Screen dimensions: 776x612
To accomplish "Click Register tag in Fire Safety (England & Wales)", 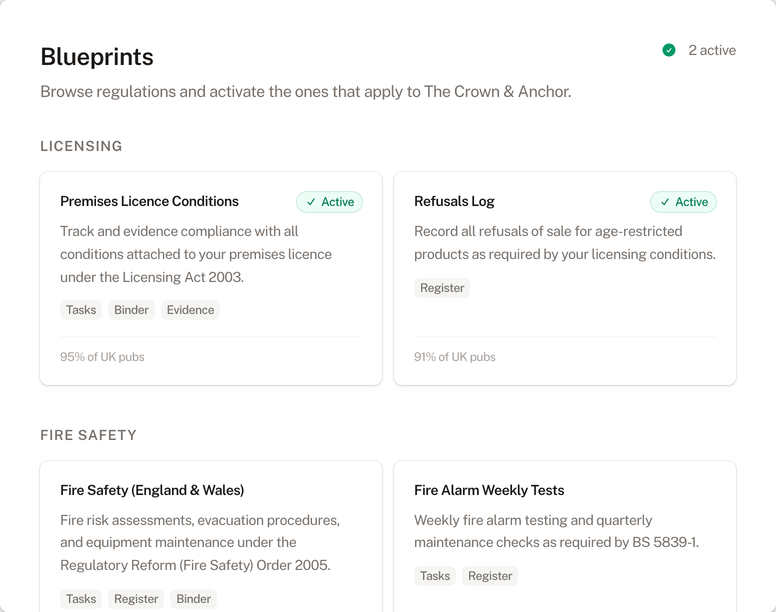I will click(x=136, y=599).
